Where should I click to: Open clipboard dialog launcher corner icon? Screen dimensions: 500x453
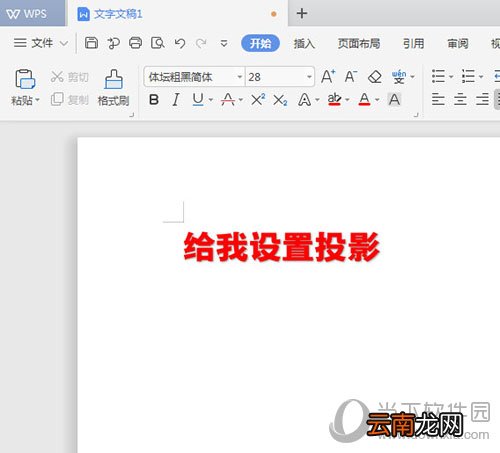pos(132,115)
